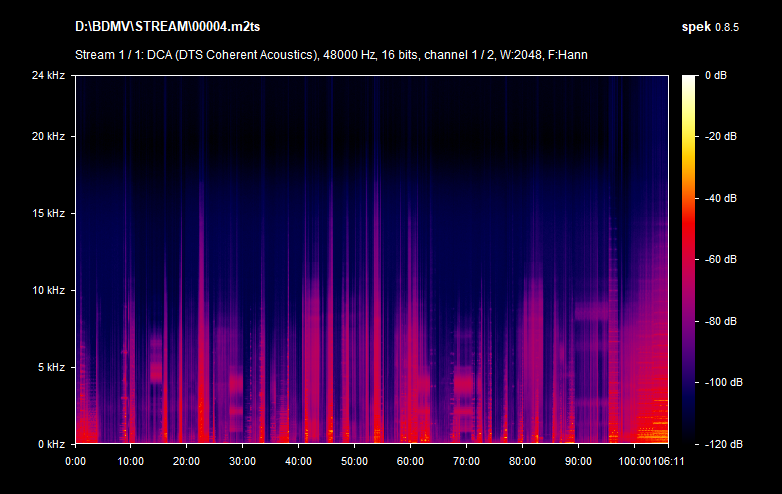Click the 20 kHz frequency axis label
Viewport: 782px width, 494px height.
48,136
